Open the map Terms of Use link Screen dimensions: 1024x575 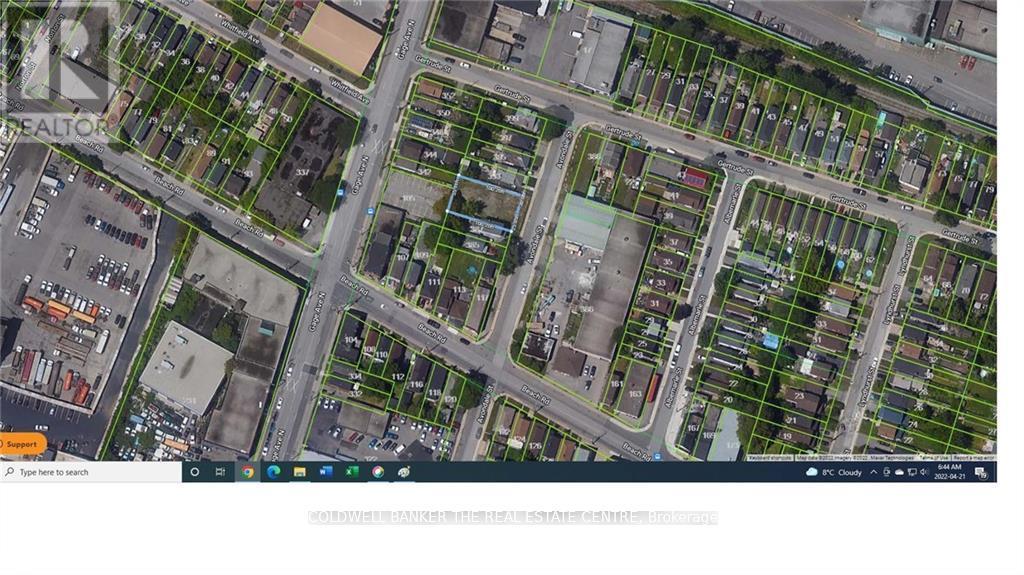(934, 457)
